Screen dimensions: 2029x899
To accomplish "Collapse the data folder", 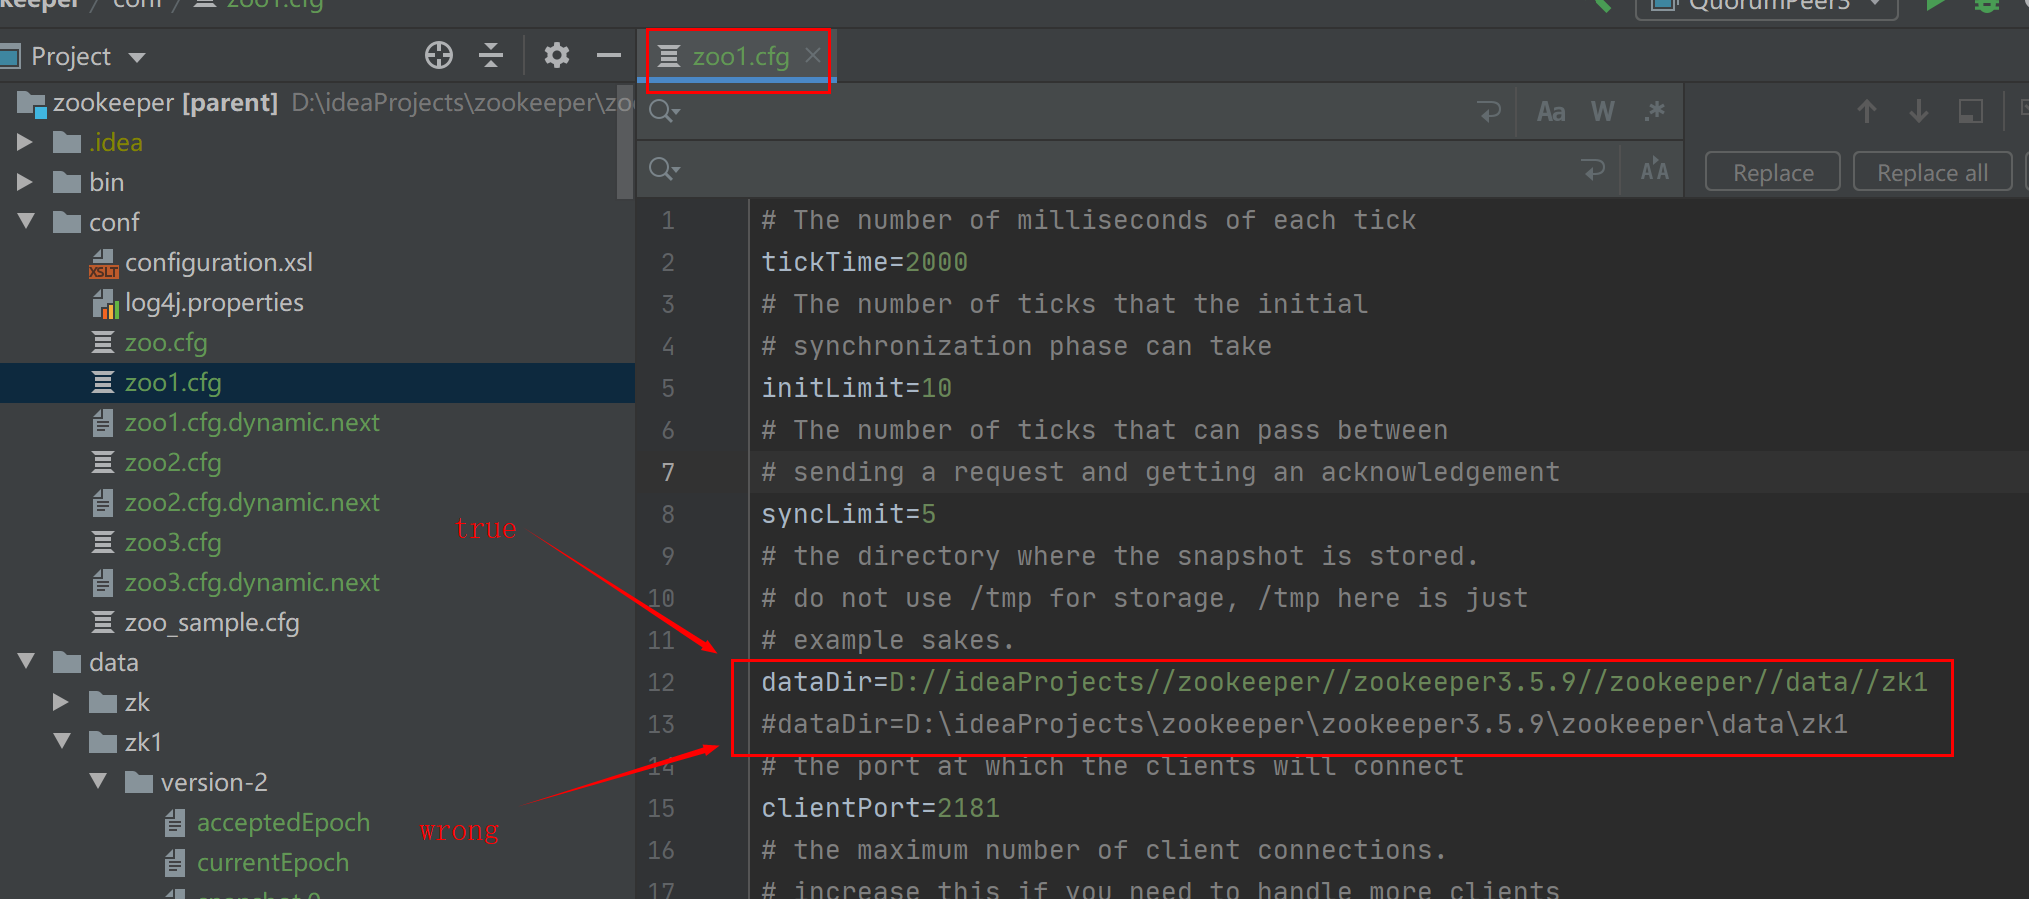I will pos(26,661).
